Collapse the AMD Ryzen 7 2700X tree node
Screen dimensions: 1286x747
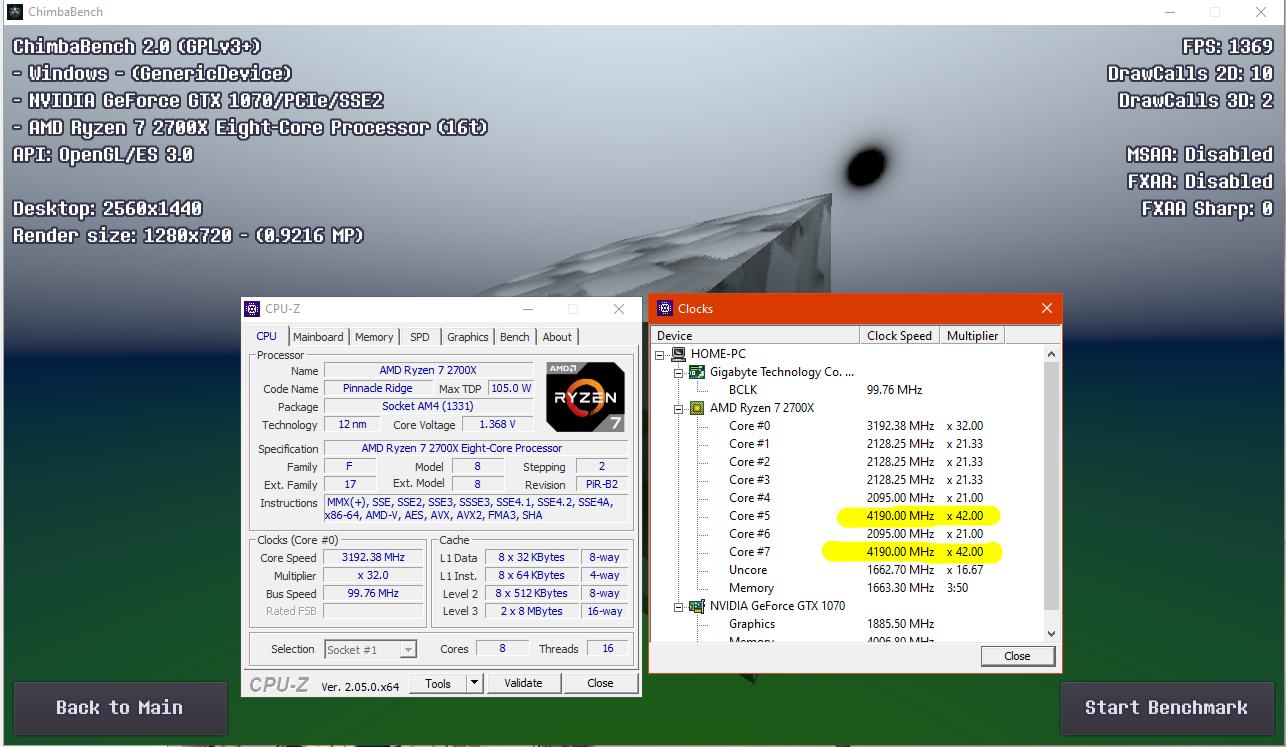pyautogui.click(x=678, y=408)
